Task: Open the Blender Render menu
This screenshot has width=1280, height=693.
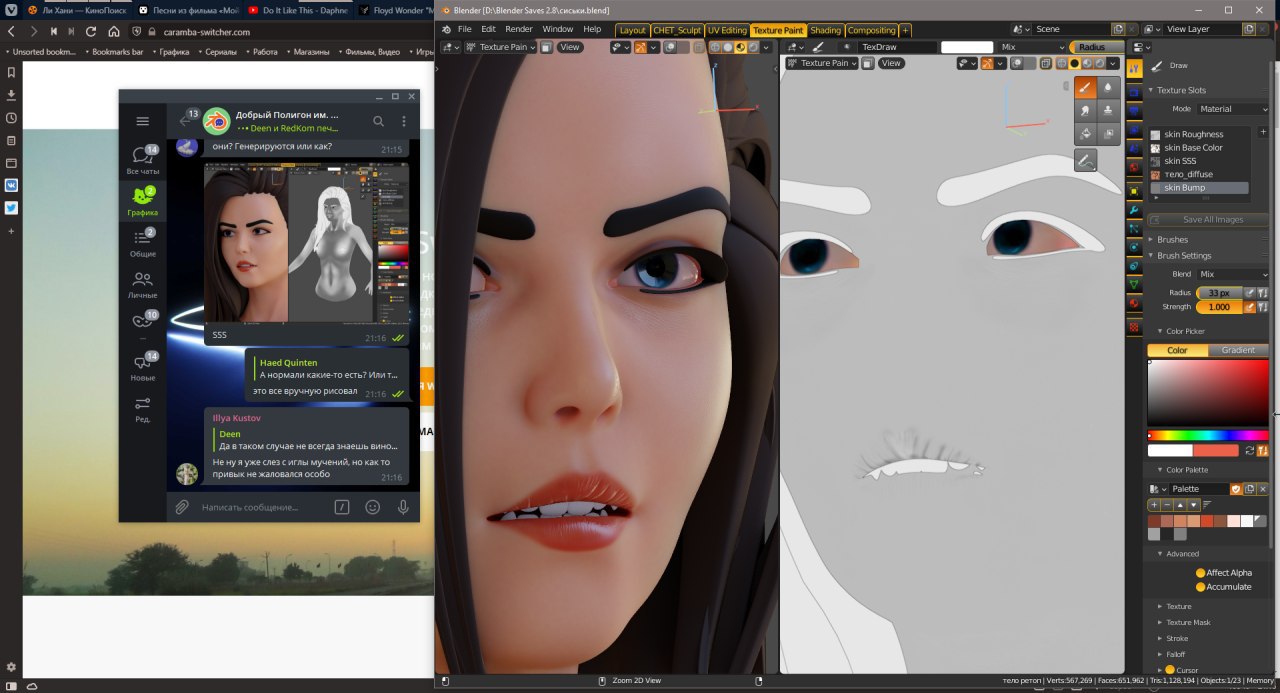Action: click(x=519, y=29)
